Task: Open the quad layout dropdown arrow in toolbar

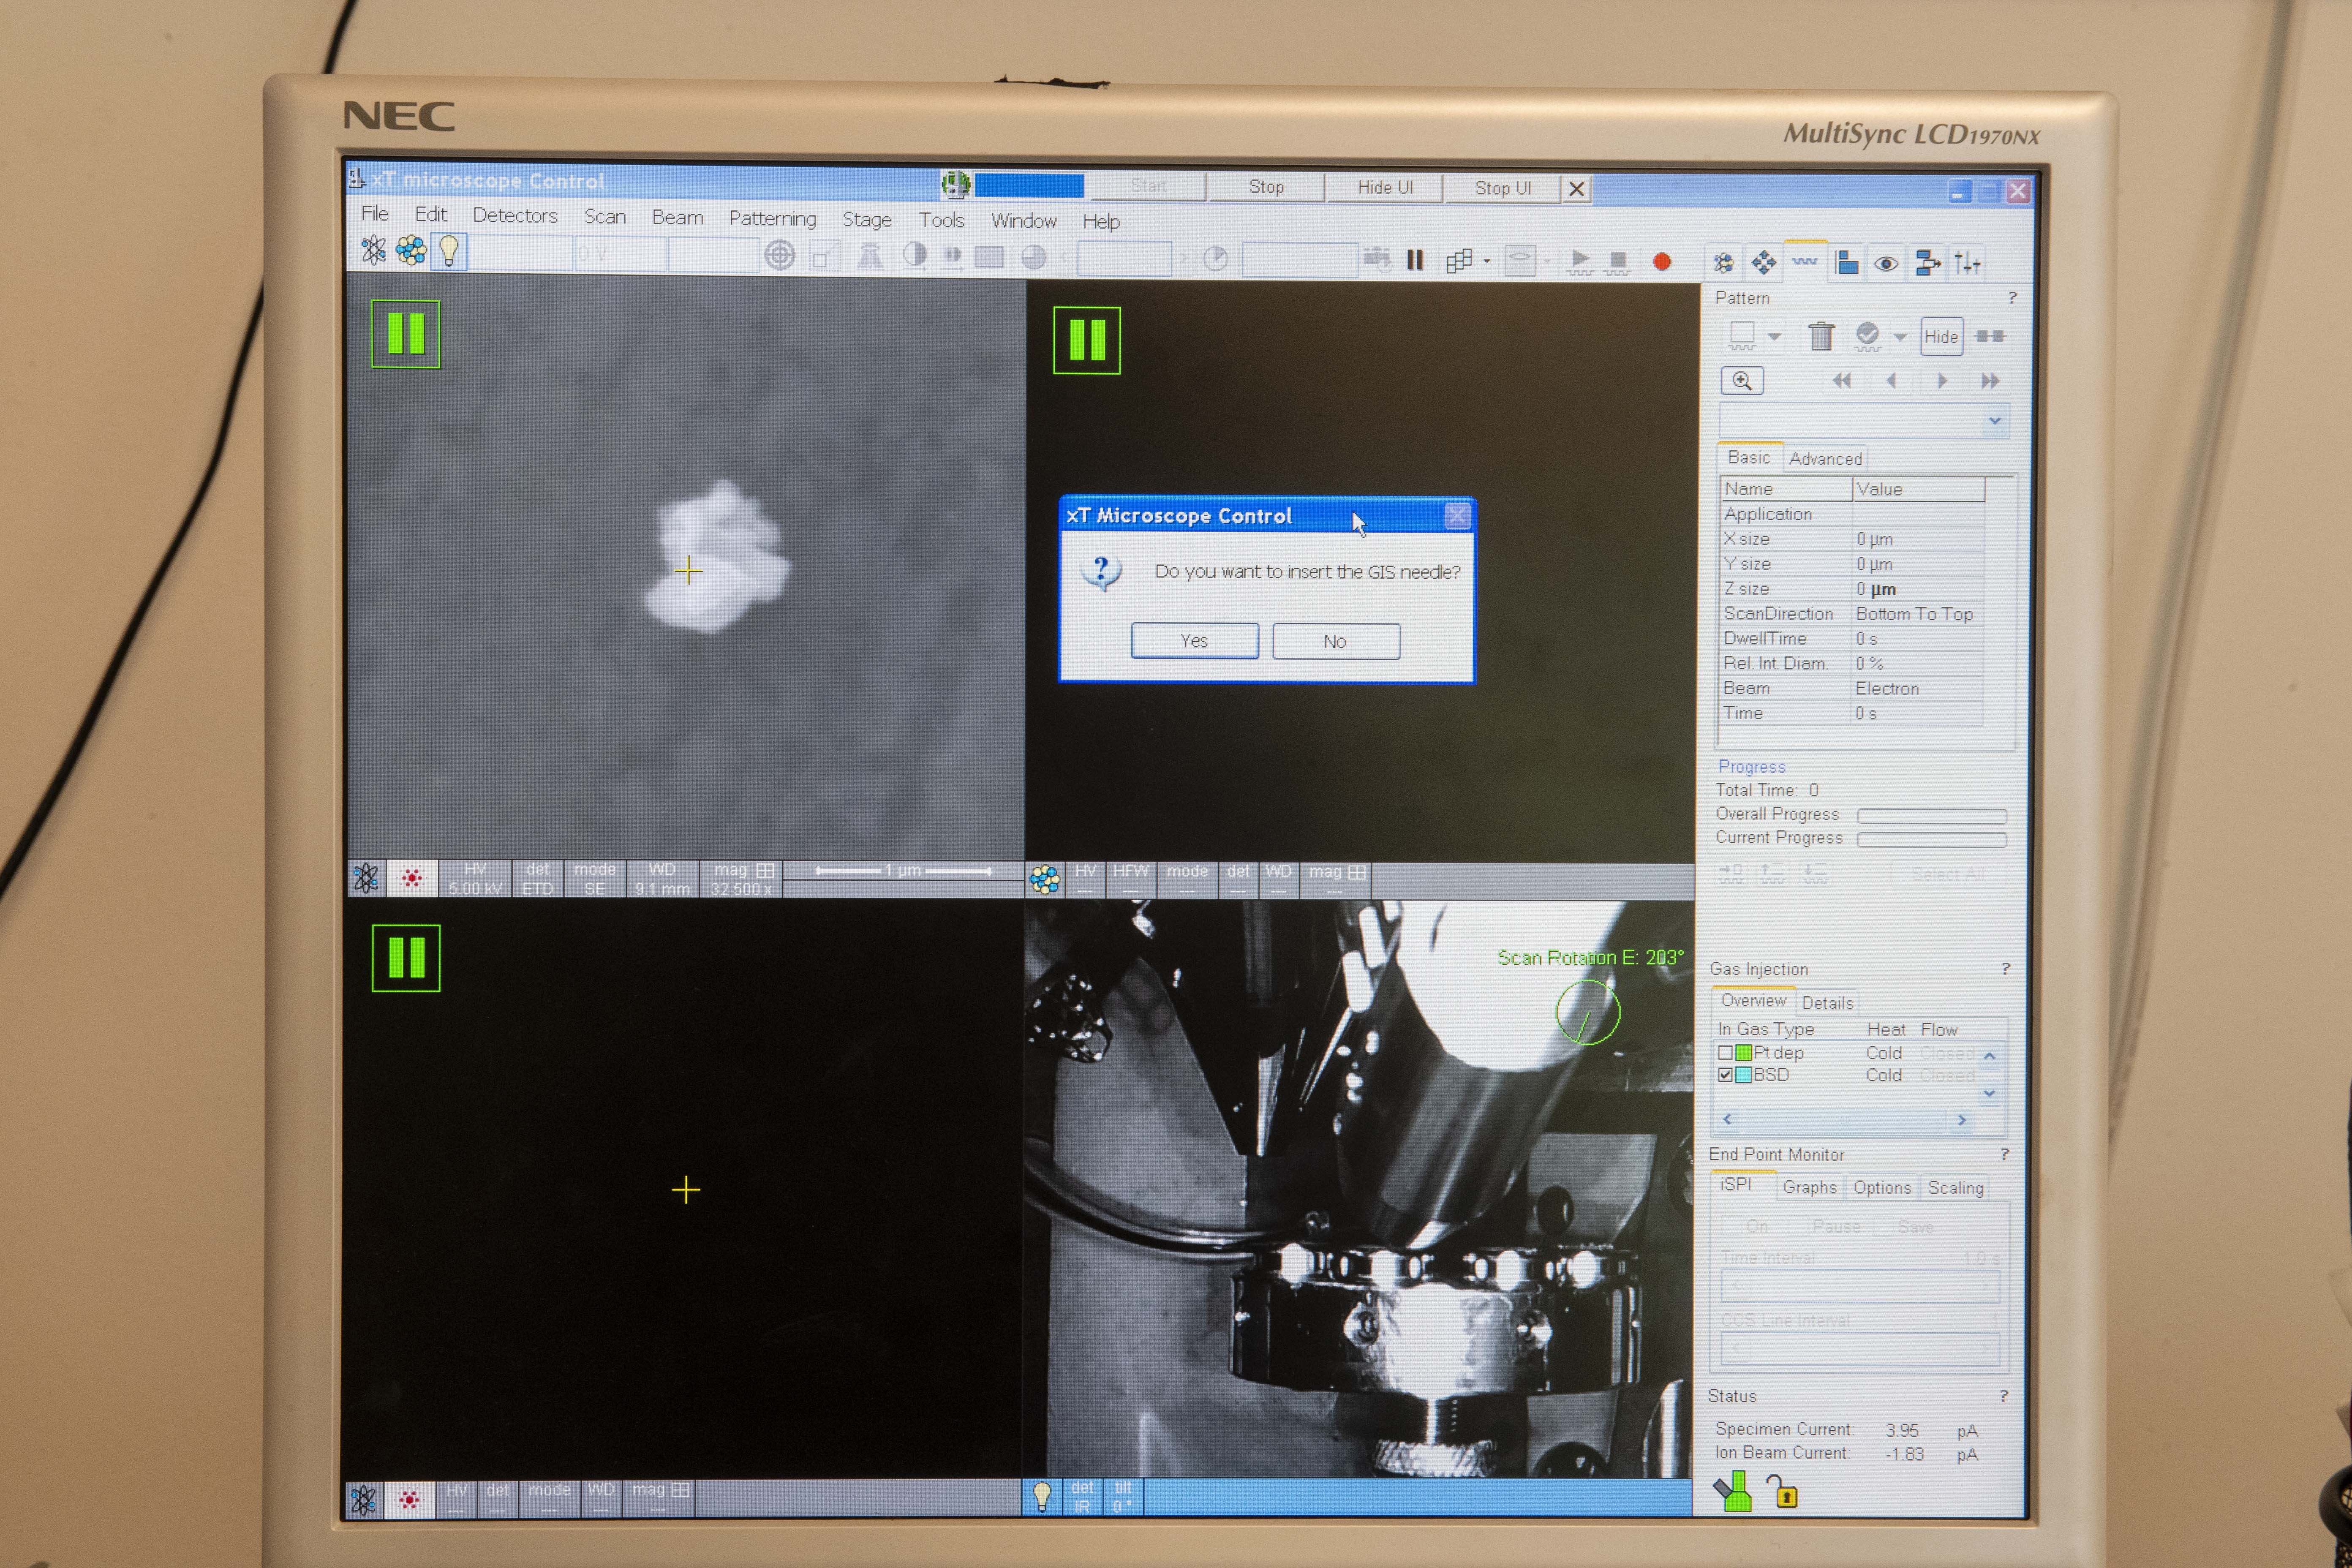Action: coord(1487,262)
